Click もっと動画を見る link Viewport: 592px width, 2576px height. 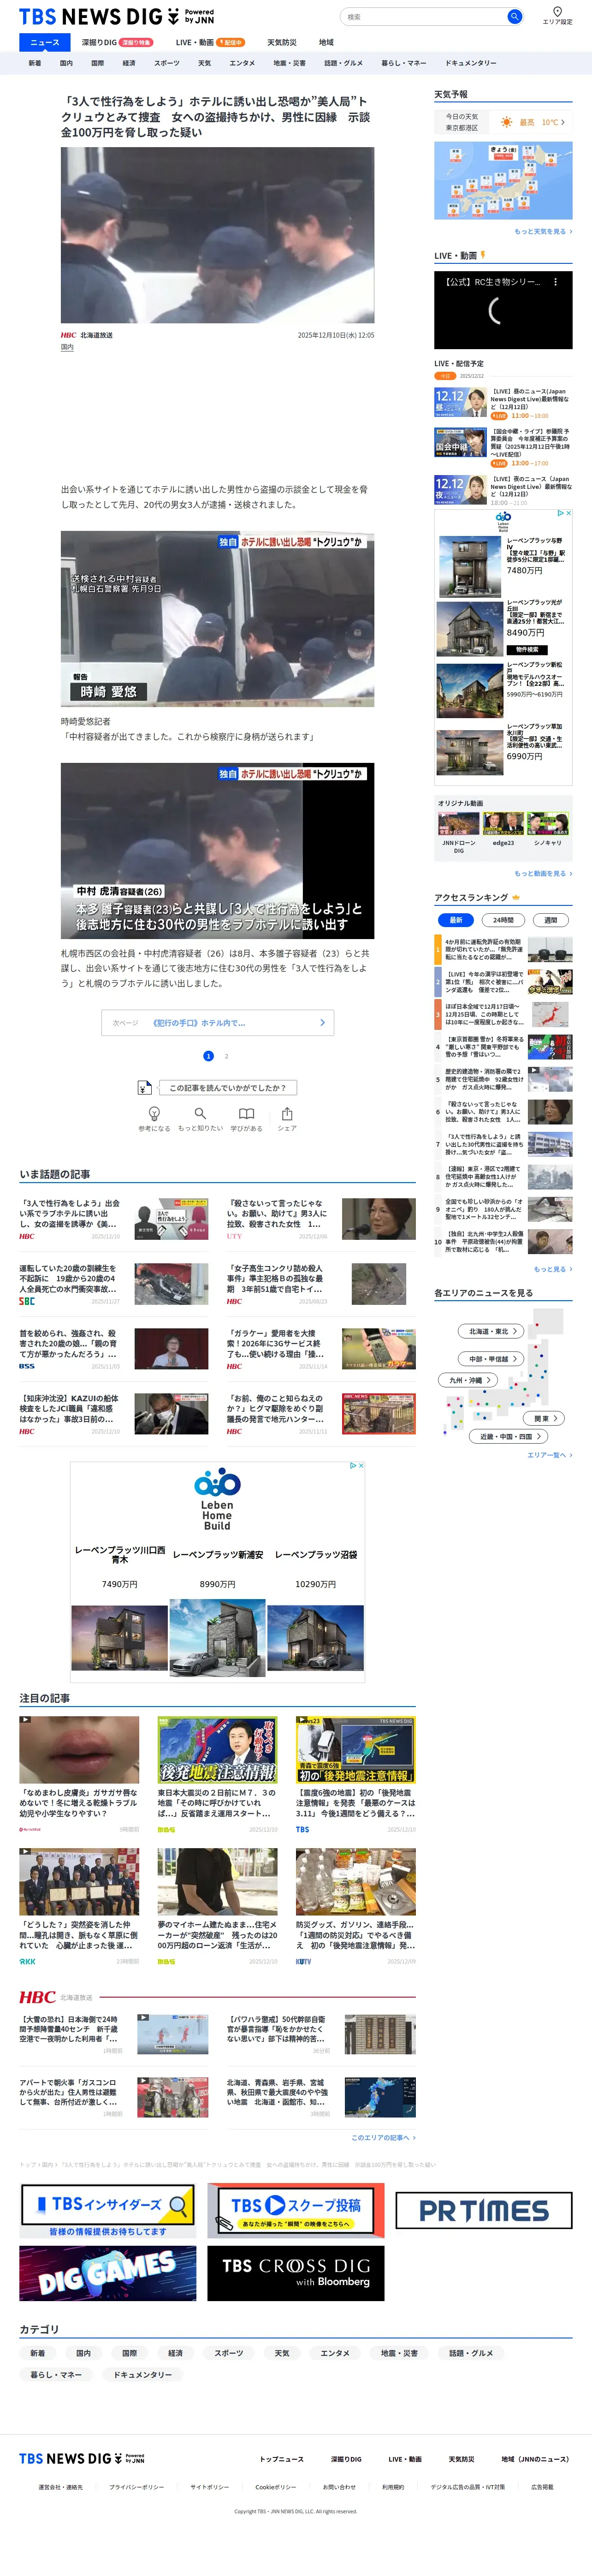543,873
